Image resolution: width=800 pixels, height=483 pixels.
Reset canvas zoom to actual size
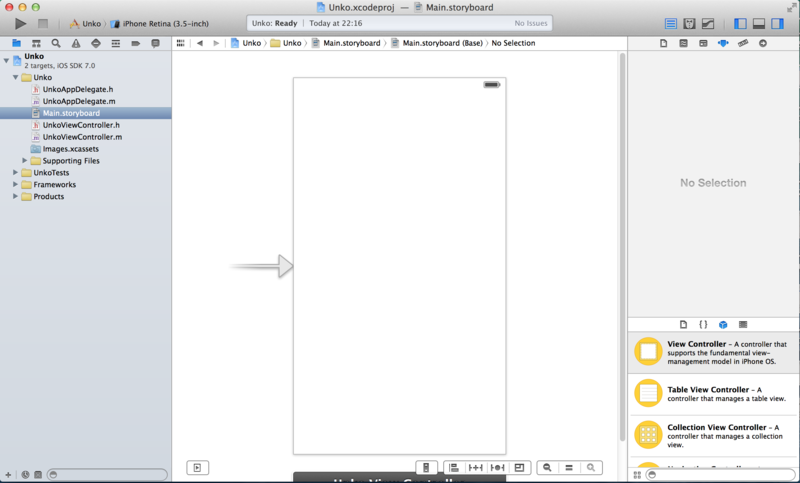(569, 468)
